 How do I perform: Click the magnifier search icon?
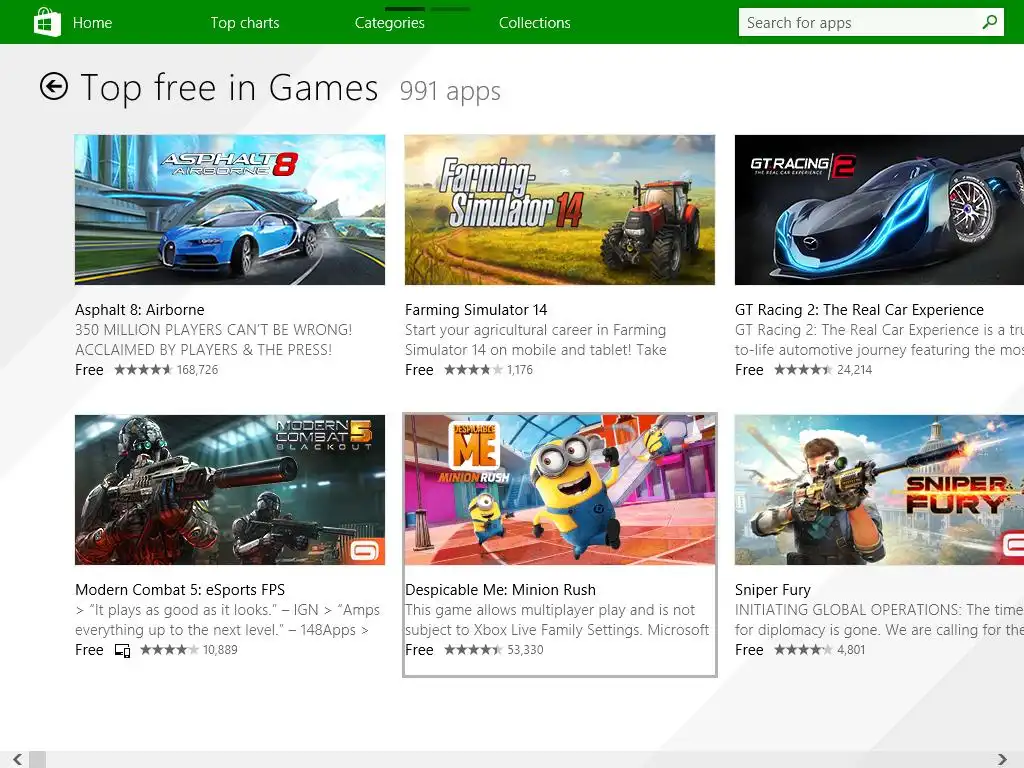[989, 22]
